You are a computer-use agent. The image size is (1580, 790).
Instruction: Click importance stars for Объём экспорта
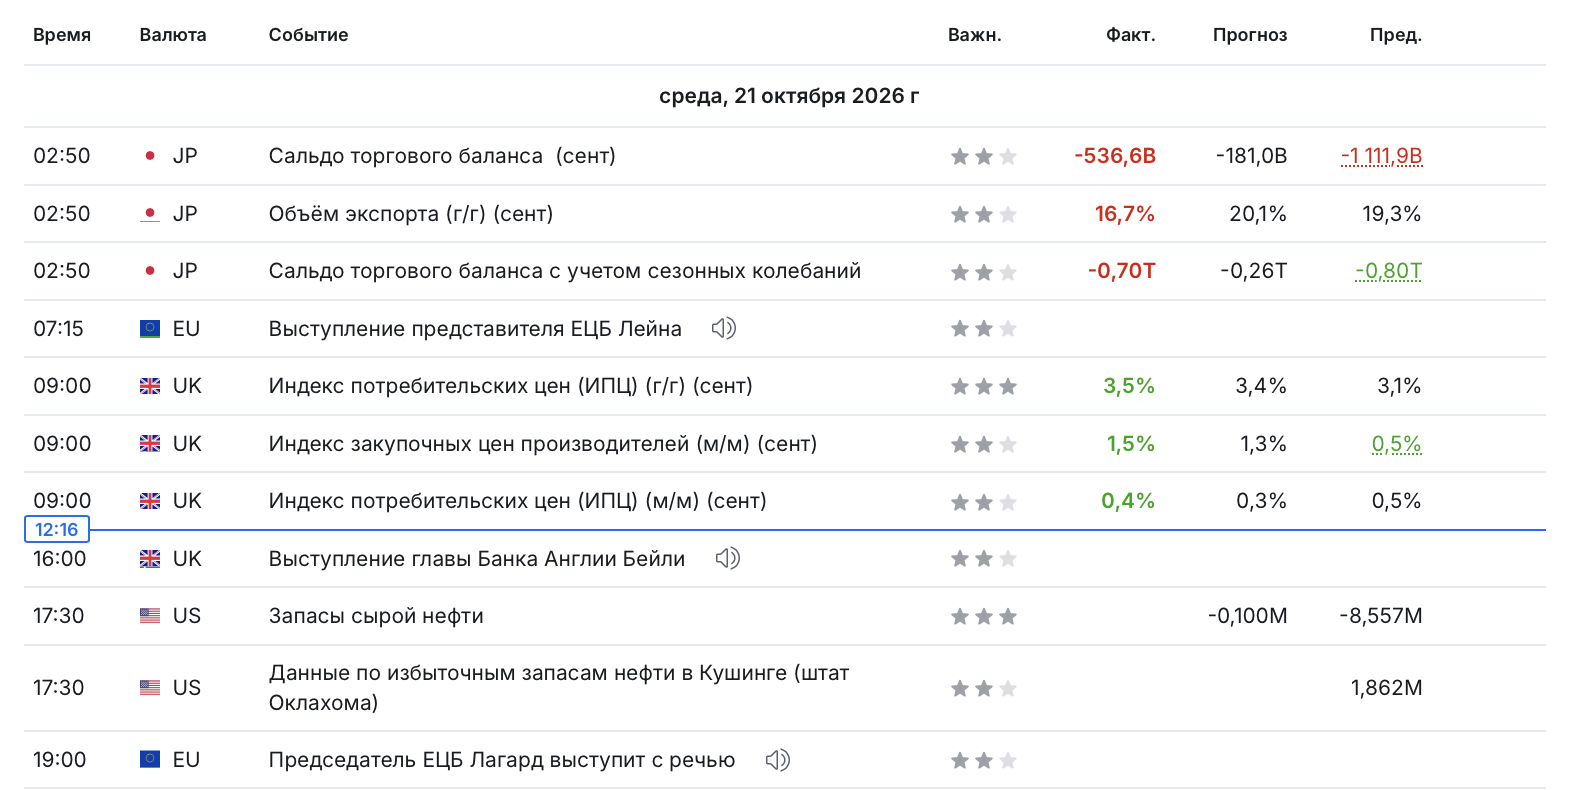point(983,214)
